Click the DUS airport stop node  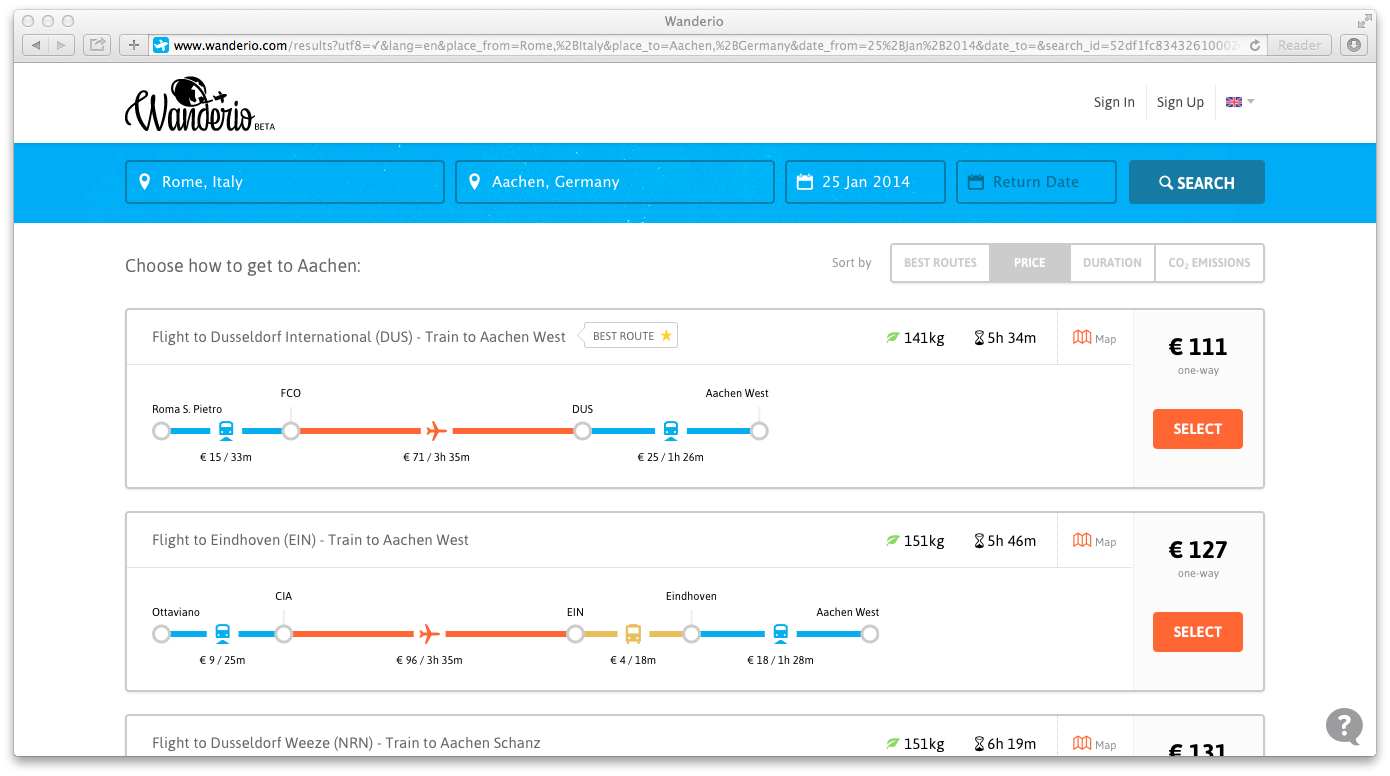coord(582,431)
